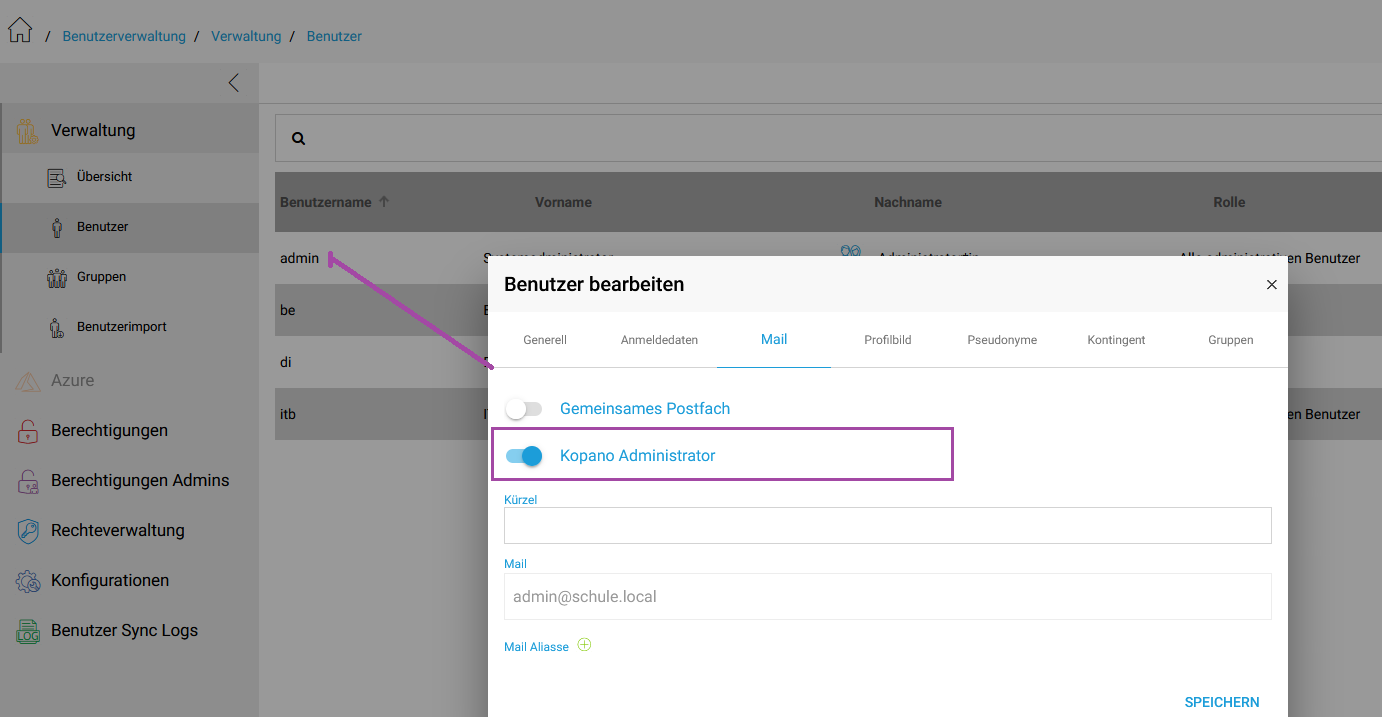Open Benutzer Sync Logs

pyautogui.click(x=124, y=631)
